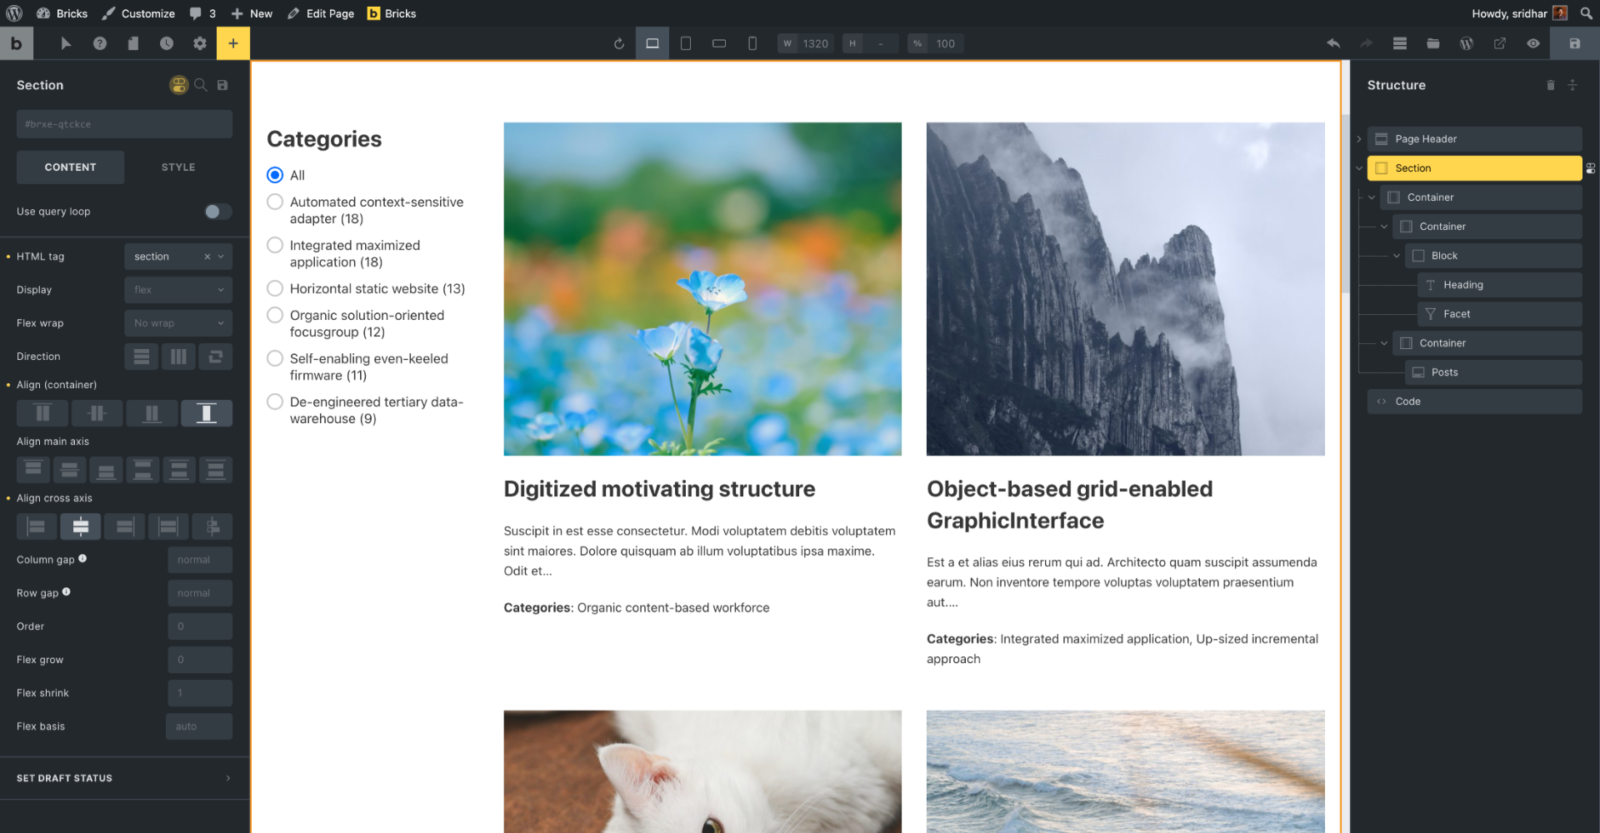Switch to the Style tab
Screen dimensions: 1600x833
[178, 167]
